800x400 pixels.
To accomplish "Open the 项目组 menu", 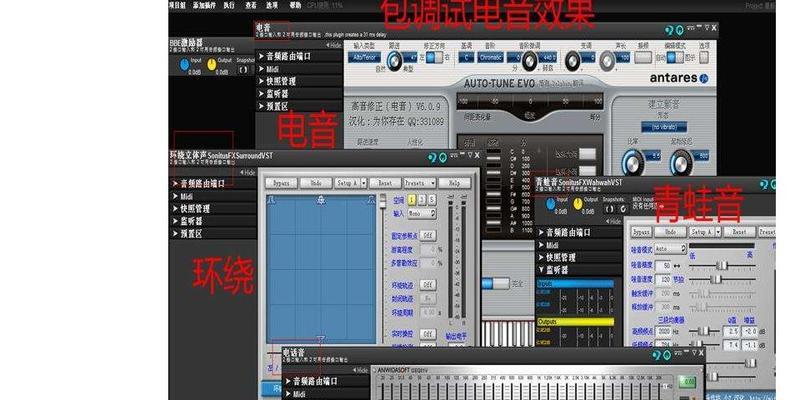I will pyautogui.click(x=177, y=5).
